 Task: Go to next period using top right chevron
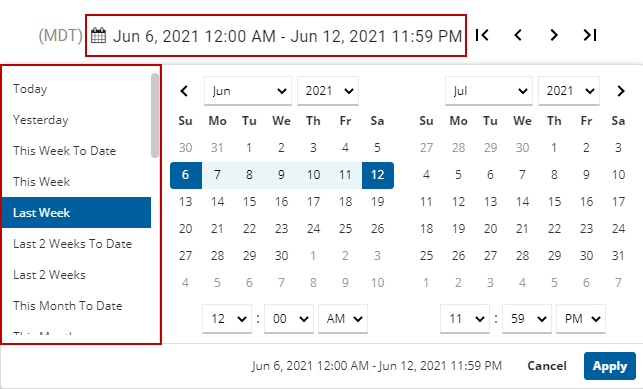[x=554, y=35]
